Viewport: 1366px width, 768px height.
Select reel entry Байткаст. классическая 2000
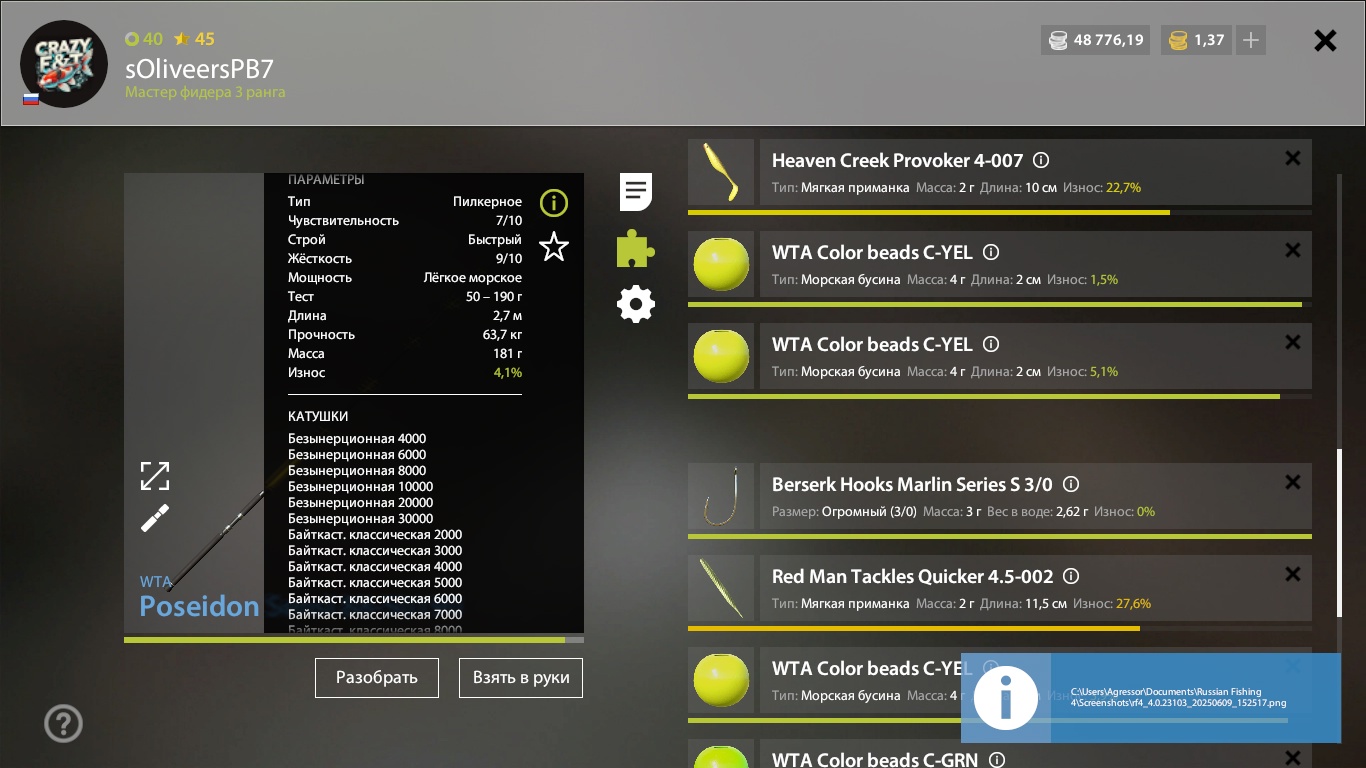pos(375,534)
